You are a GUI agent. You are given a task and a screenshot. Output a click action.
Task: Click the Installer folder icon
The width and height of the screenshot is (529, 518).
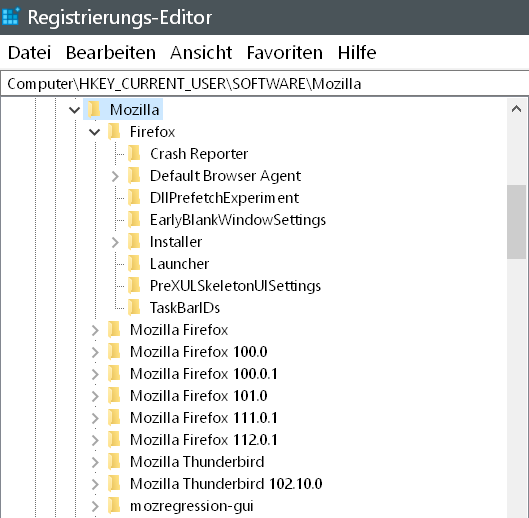(x=134, y=241)
